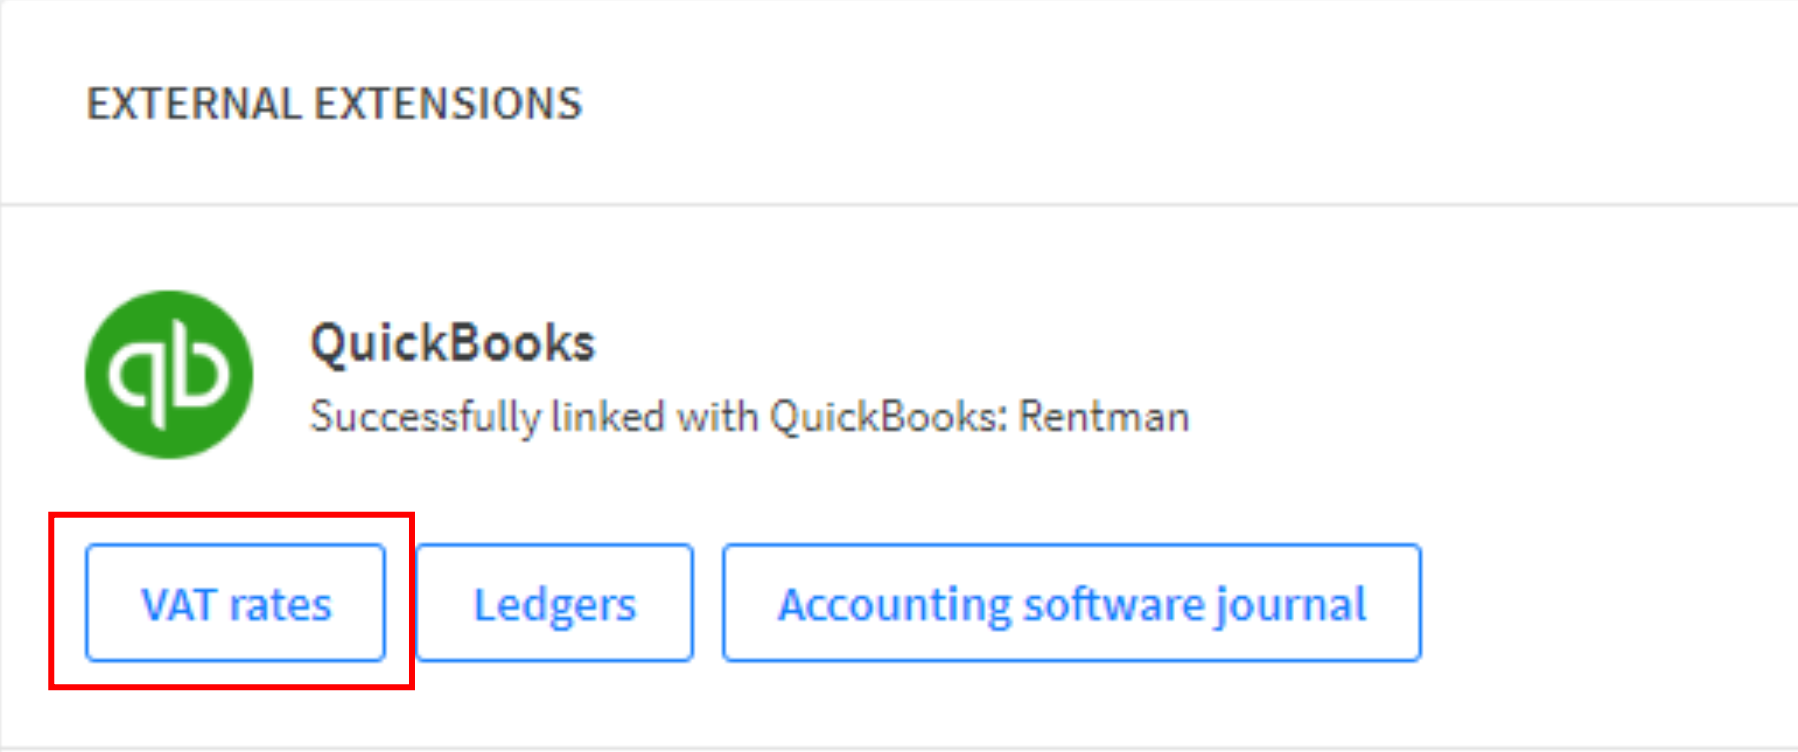Go to Ledgers mapping for QuickBooks
This screenshot has width=1798, height=752.
click(x=555, y=603)
